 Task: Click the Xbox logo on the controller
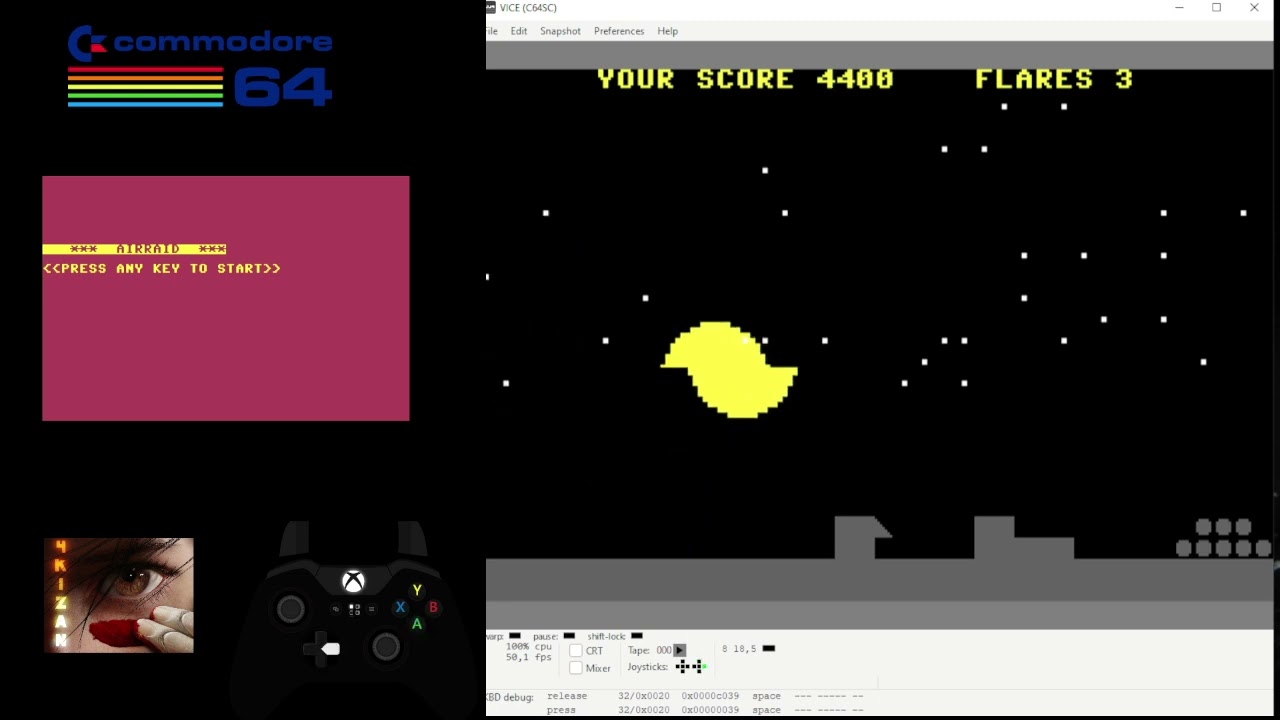(x=353, y=581)
